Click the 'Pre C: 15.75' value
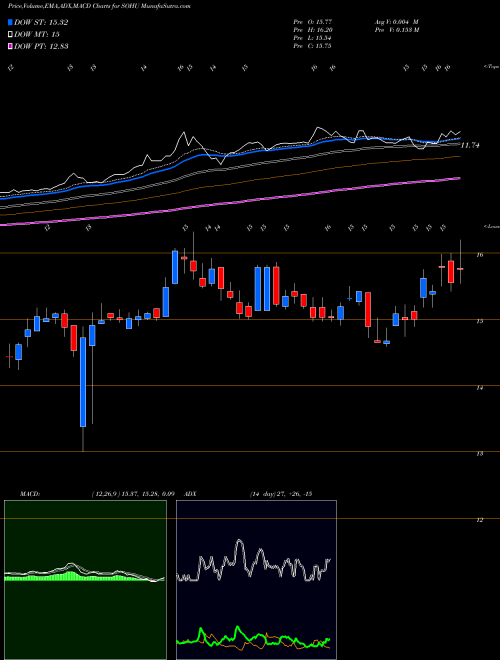This screenshot has width=500, height=660. pyautogui.click(x=312, y=46)
